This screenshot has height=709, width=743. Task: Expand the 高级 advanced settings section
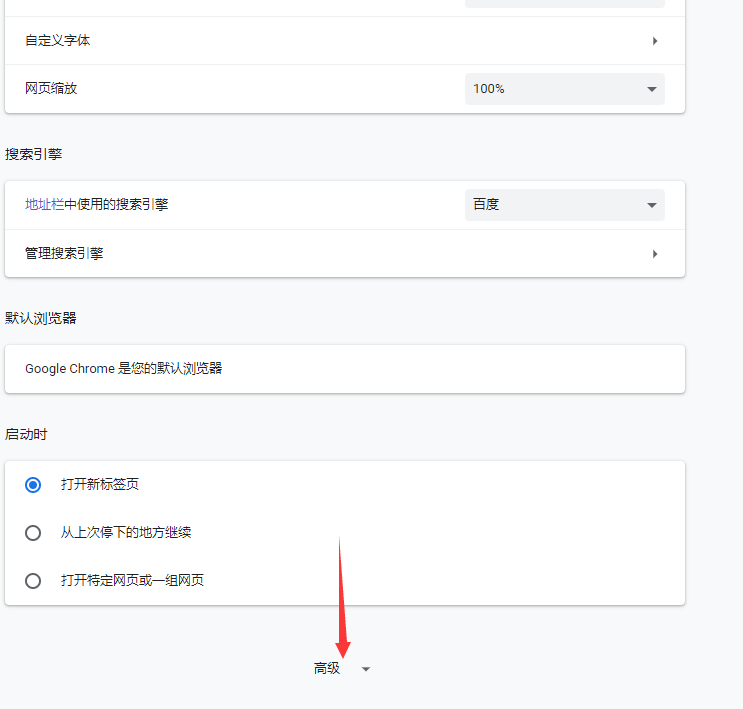328,669
